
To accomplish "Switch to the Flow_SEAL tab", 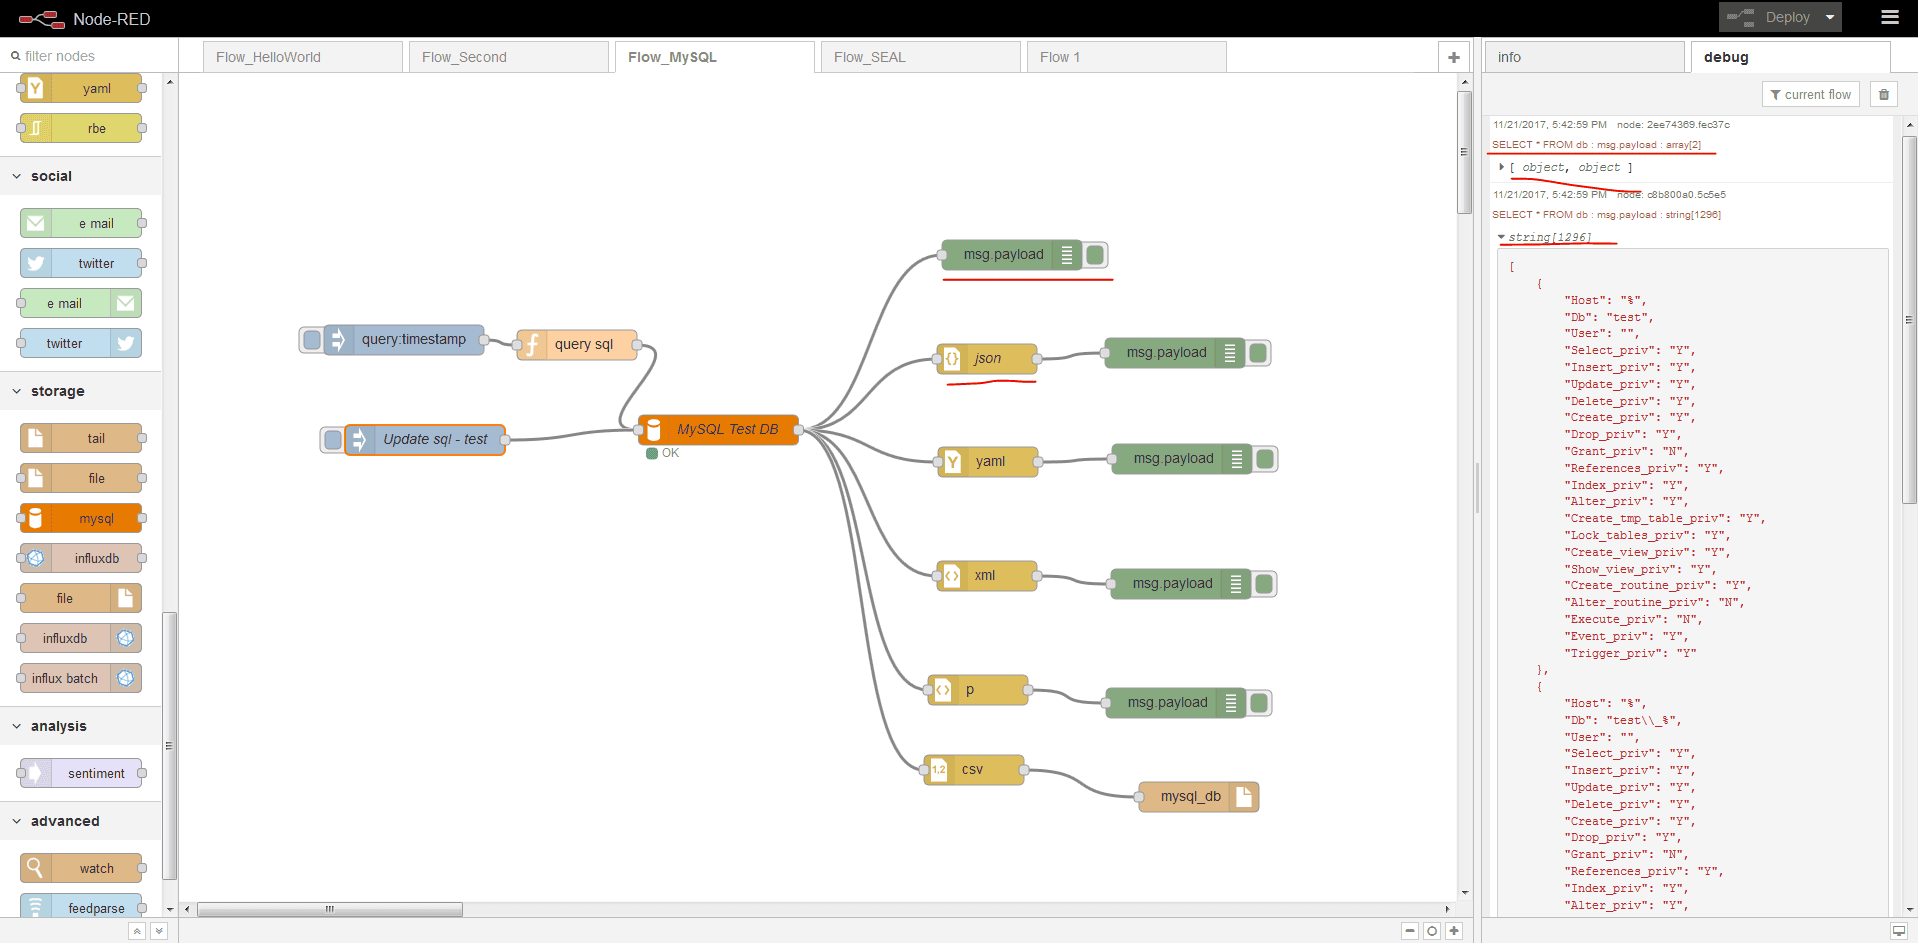I will coord(869,57).
